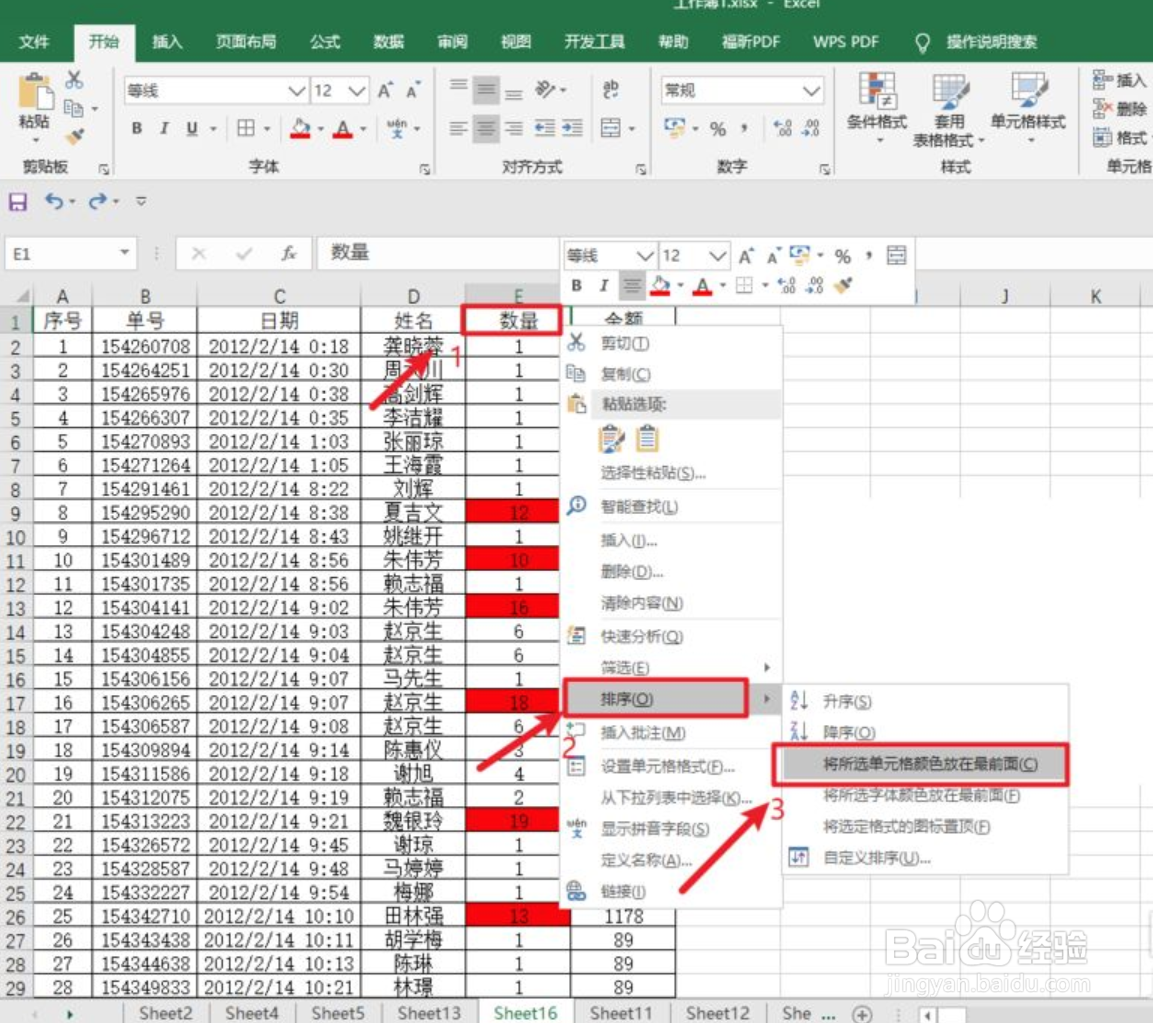Open the customize quick access toolbar dropdown

pos(141,201)
